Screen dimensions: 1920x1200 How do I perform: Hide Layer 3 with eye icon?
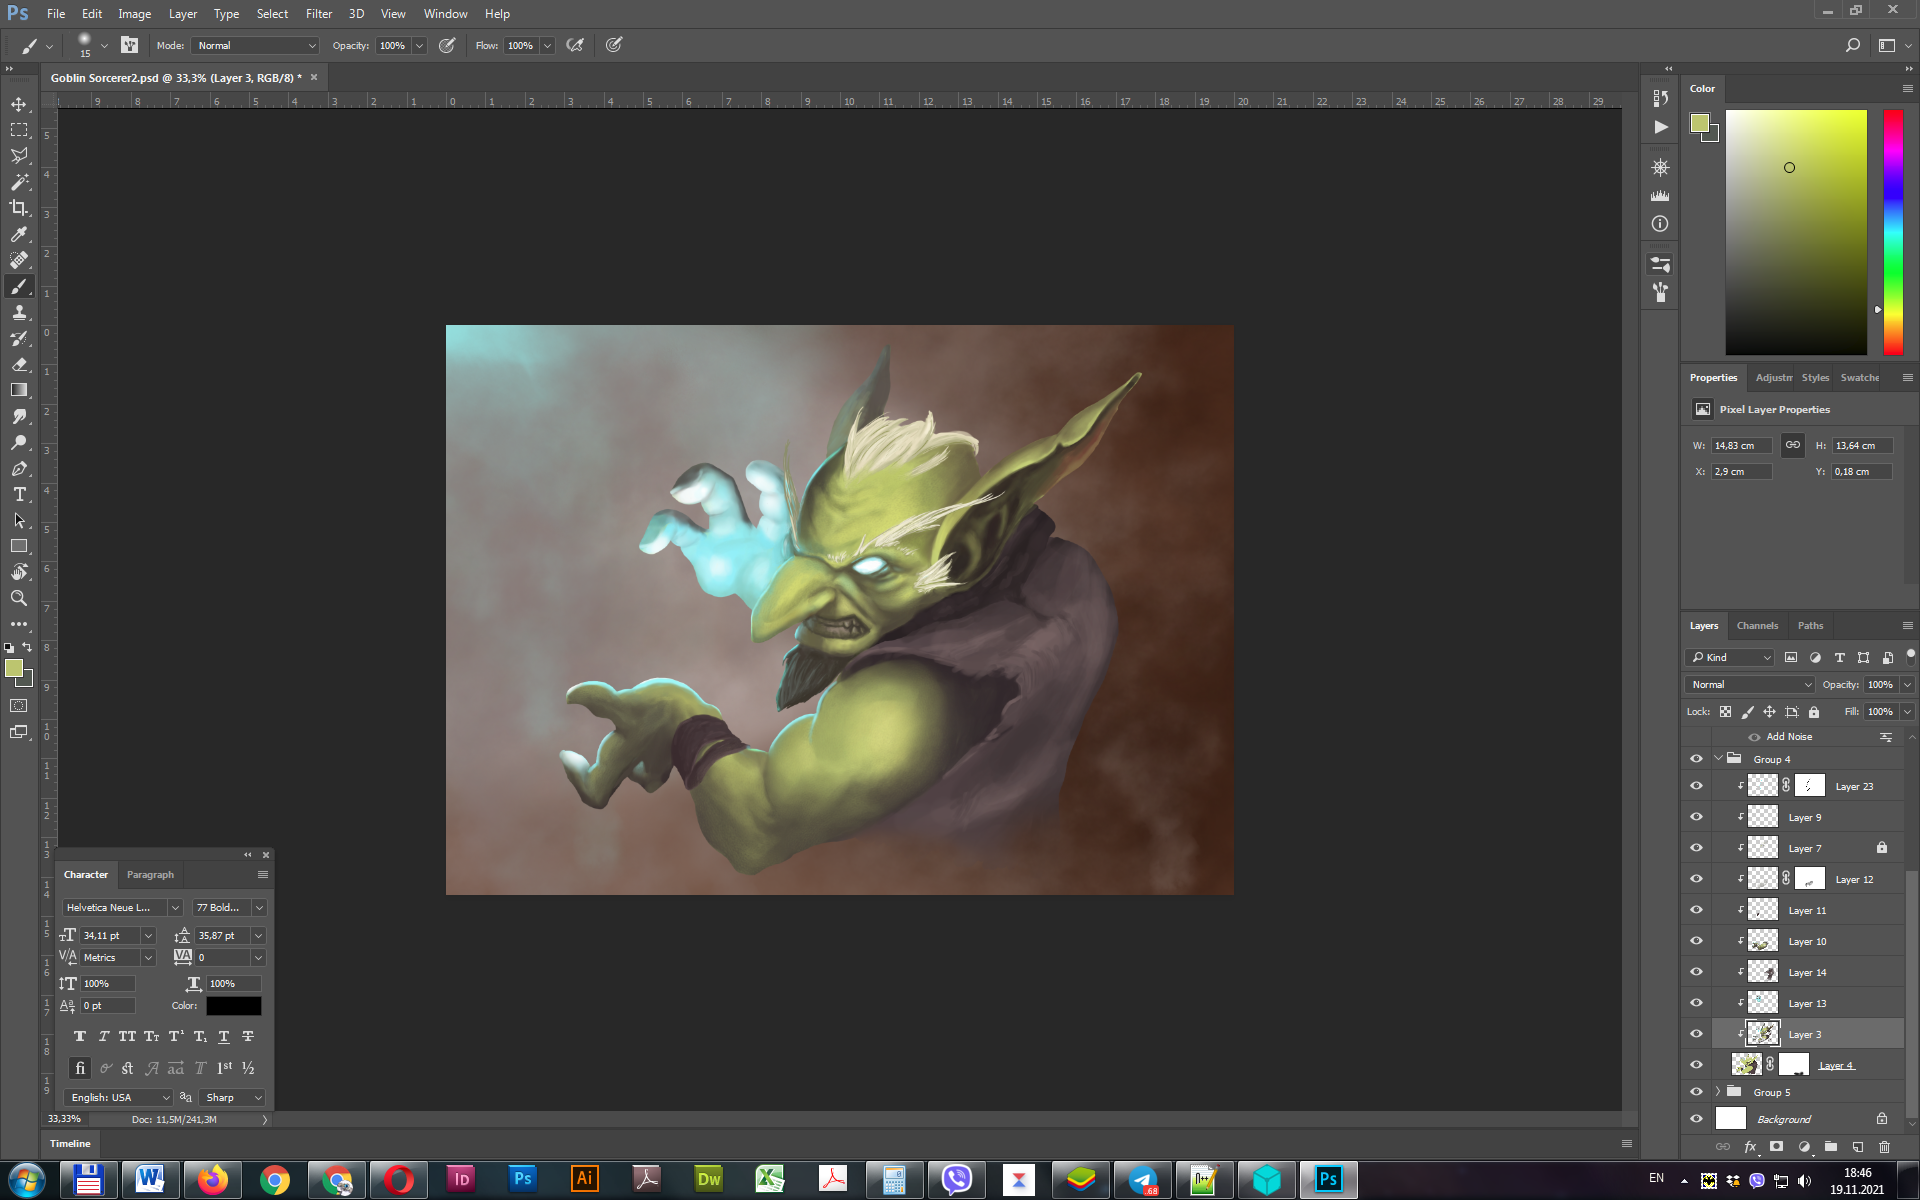tap(1696, 1034)
